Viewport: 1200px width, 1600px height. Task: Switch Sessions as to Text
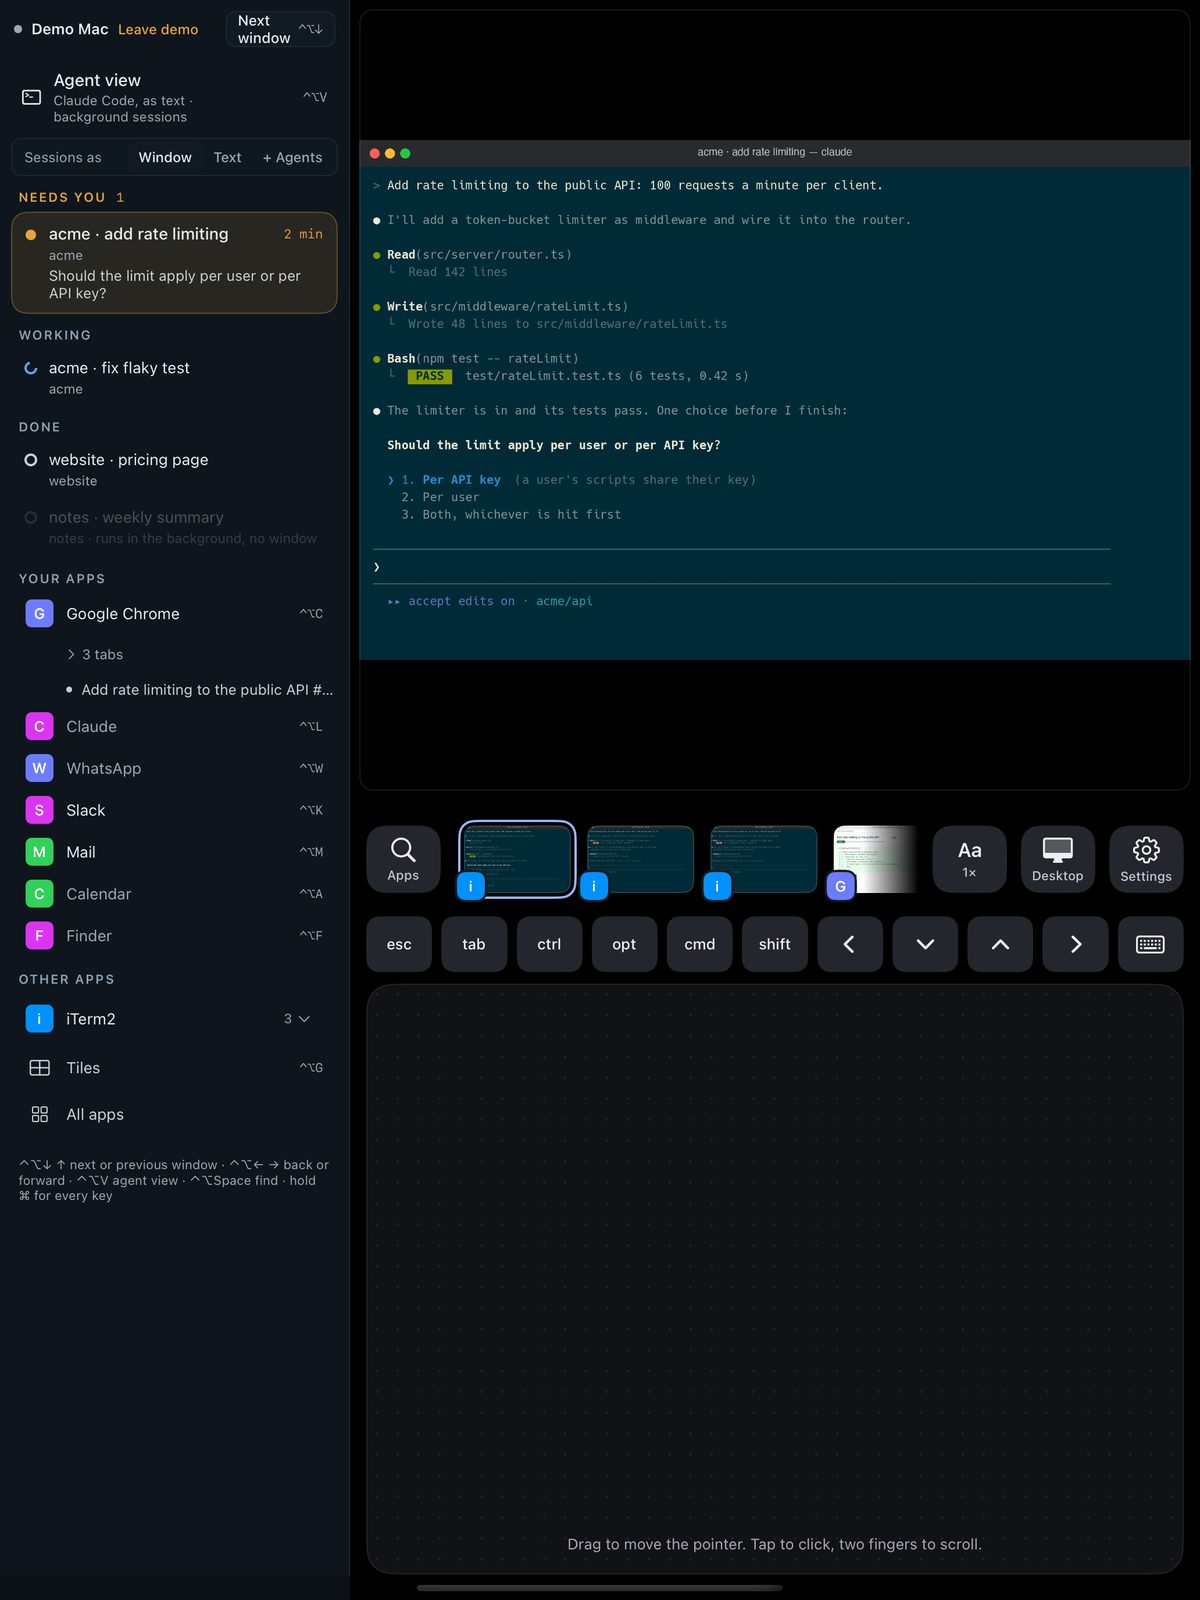tap(227, 158)
